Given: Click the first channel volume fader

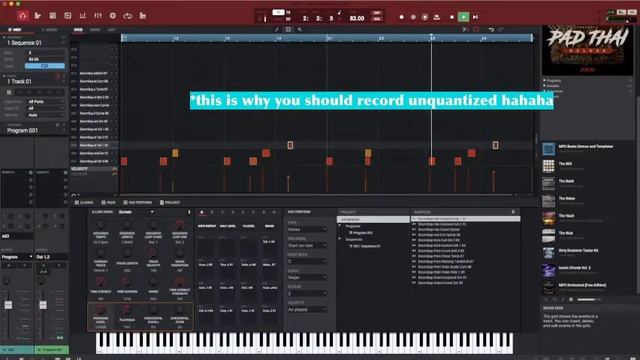Looking at the screenshot, I should 8,304.
